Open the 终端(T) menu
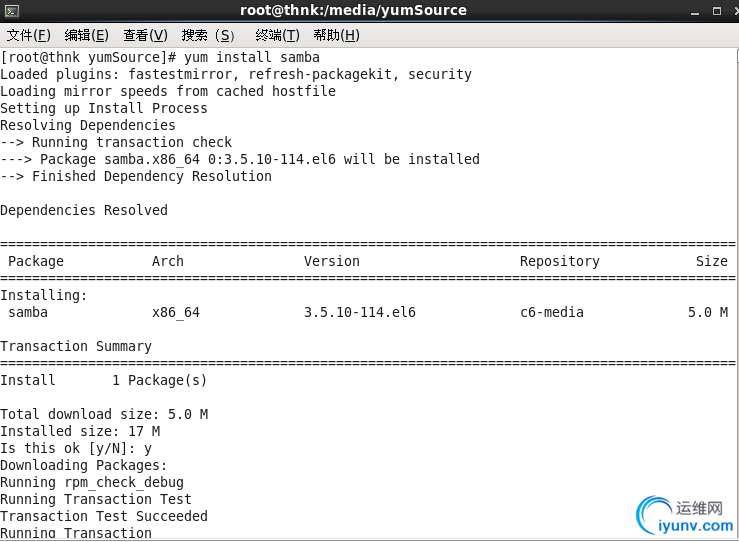 click(x=277, y=35)
